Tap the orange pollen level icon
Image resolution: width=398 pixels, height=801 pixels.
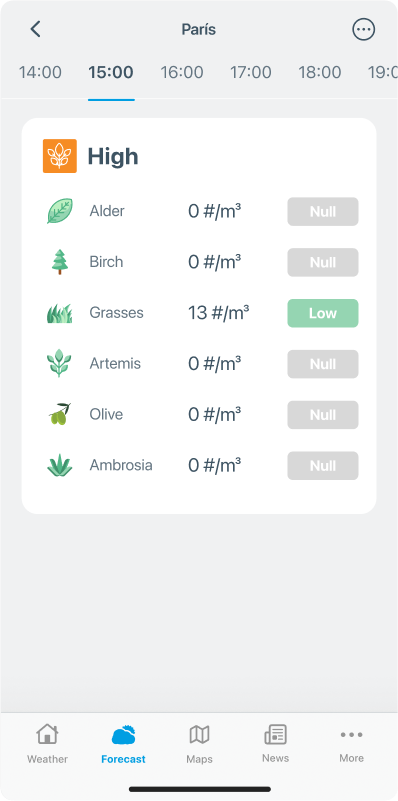[x=60, y=156]
